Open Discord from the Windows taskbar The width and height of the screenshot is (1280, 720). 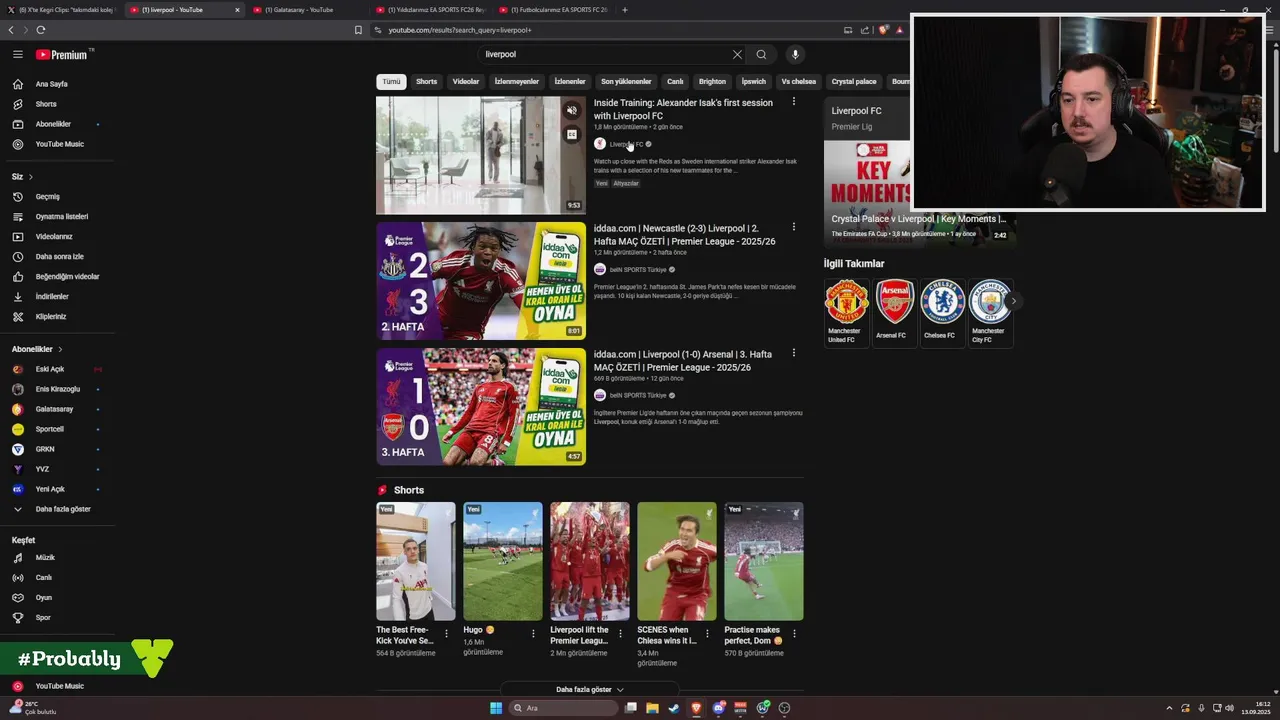point(718,708)
